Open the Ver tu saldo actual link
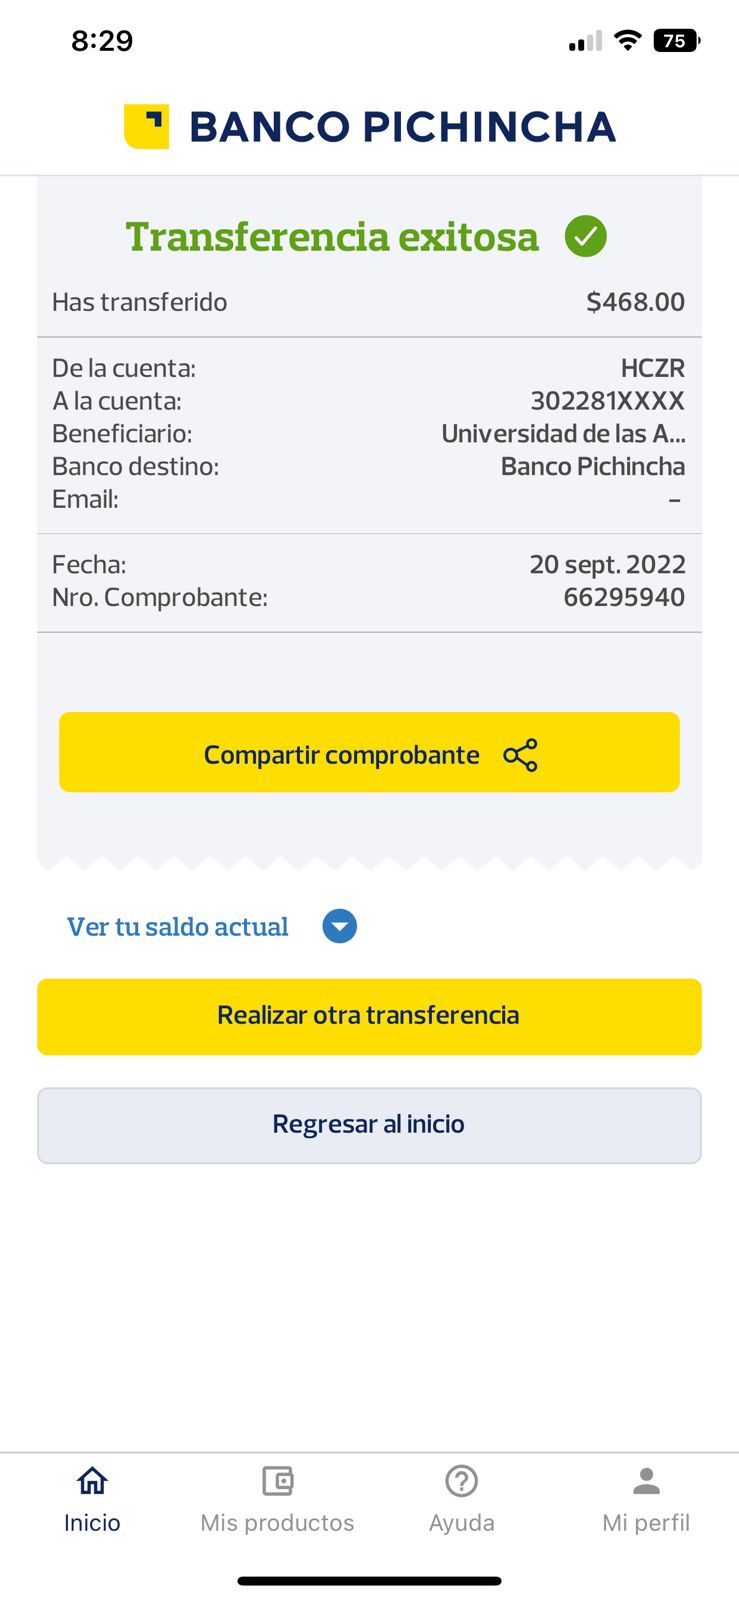Image resolution: width=739 pixels, height=1600 pixels. tap(178, 927)
